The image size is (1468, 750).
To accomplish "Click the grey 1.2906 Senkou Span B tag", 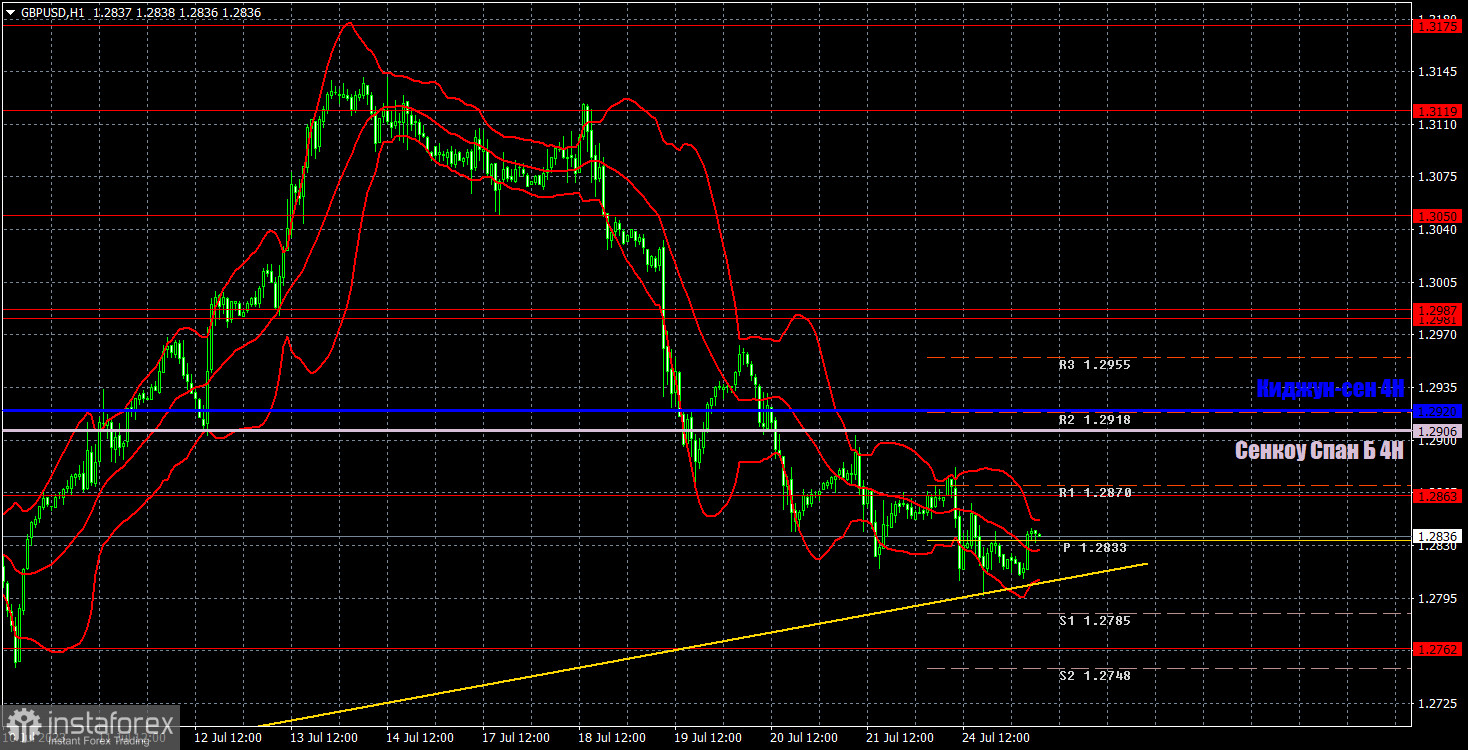I will (1437, 431).
